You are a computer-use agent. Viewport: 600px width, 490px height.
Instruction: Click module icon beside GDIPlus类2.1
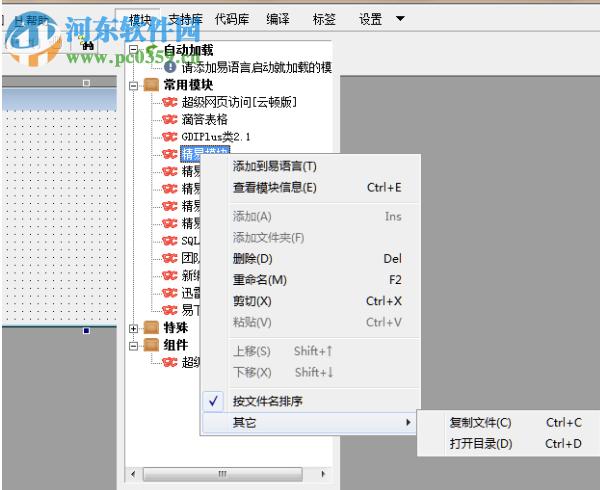(x=170, y=137)
